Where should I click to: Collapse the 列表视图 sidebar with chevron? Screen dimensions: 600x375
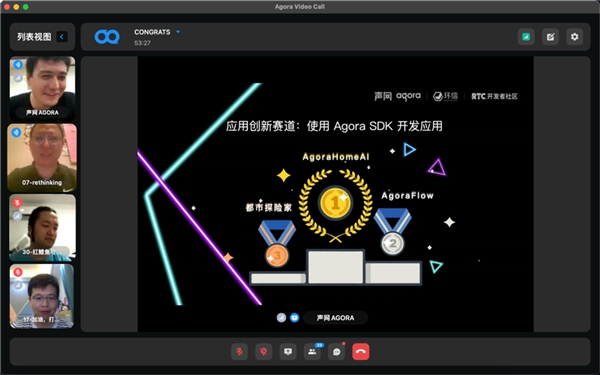(62, 37)
